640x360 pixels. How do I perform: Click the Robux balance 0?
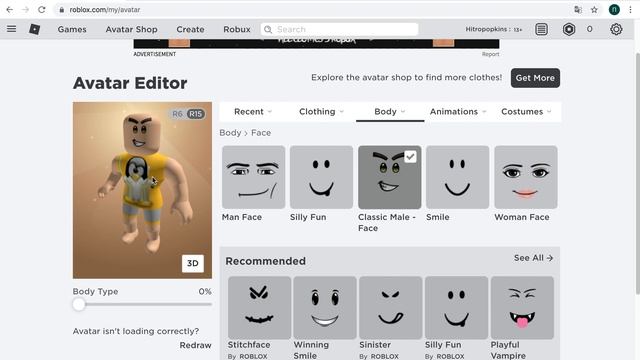pos(589,29)
